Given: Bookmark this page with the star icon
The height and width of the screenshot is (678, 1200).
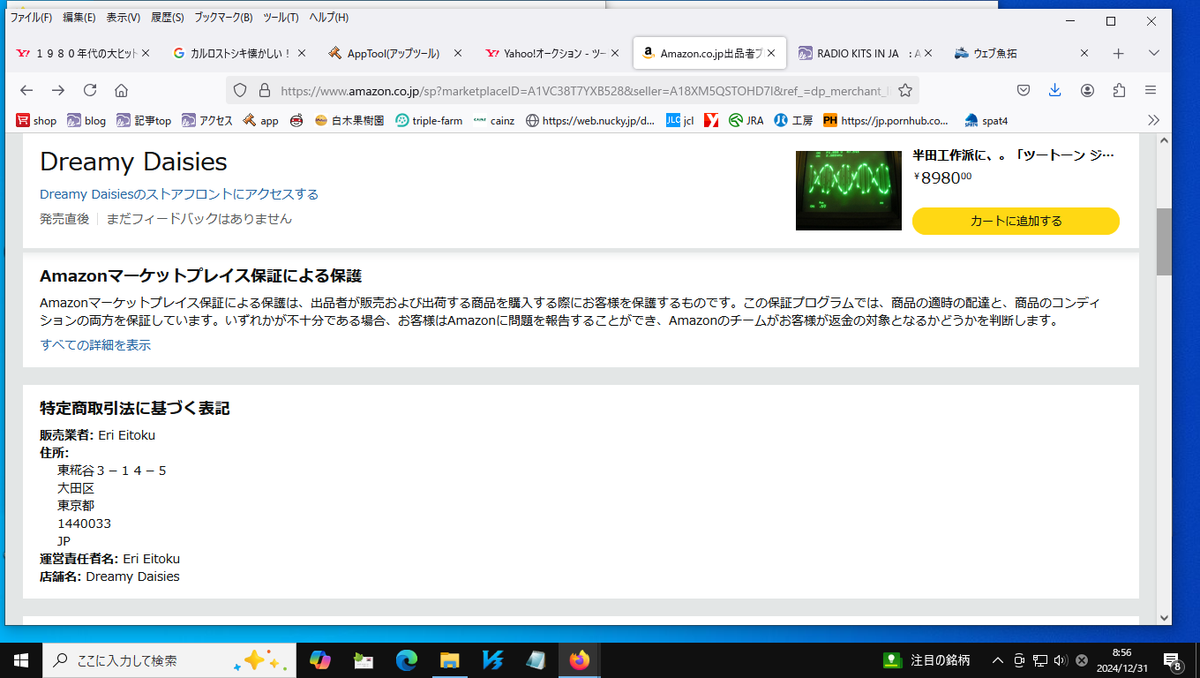Looking at the screenshot, I should [905, 90].
